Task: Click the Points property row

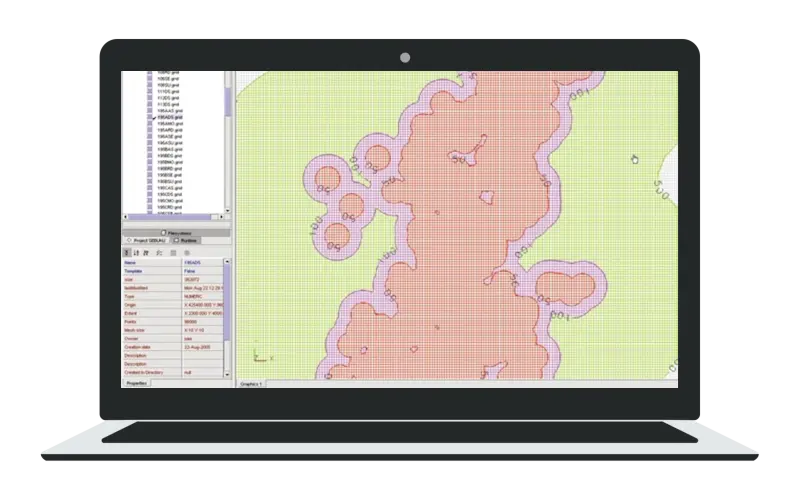Action: tap(173, 322)
